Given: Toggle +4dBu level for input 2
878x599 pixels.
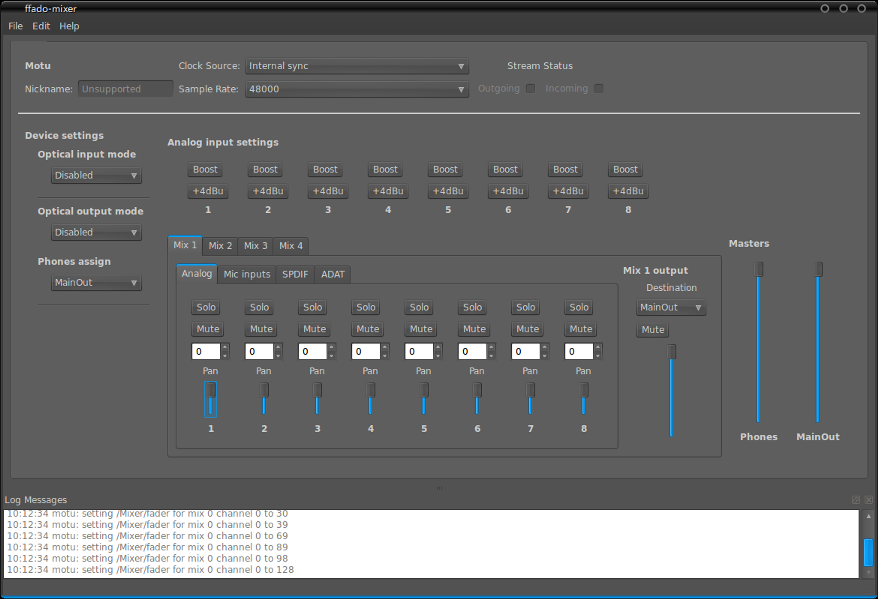Looking at the screenshot, I should pos(268,191).
